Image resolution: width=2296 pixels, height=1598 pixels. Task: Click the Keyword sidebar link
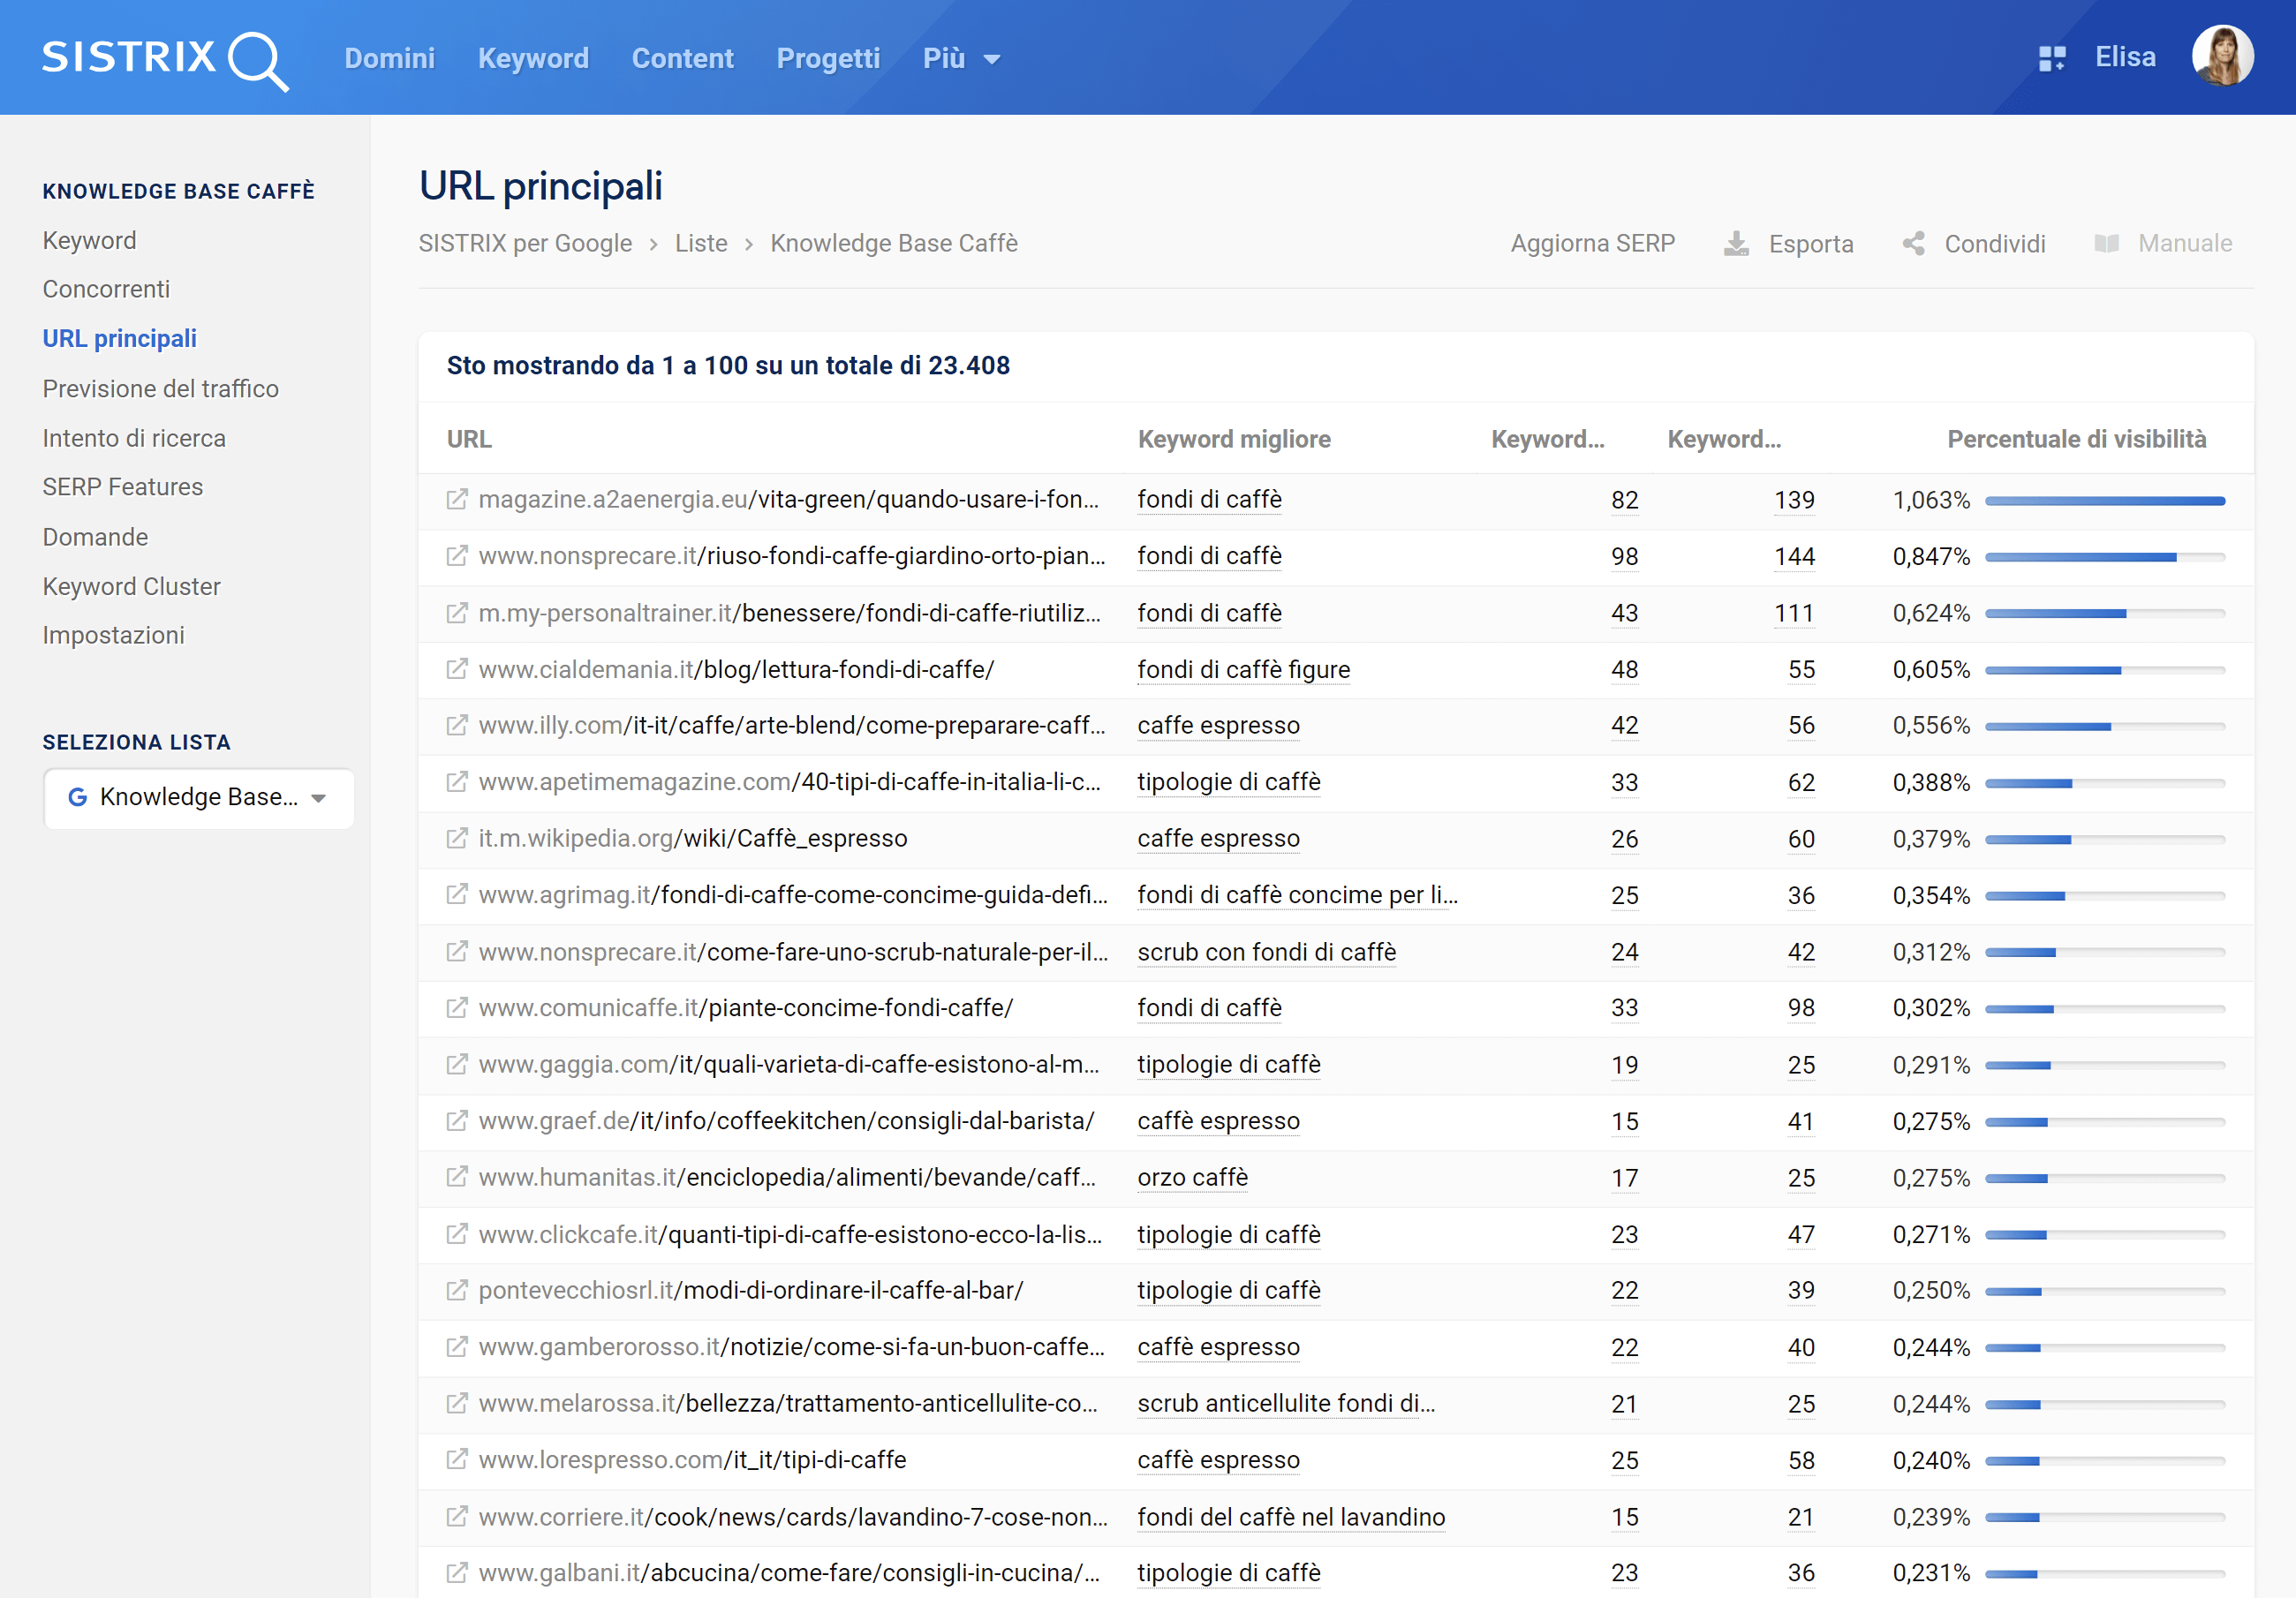tap(89, 239)
